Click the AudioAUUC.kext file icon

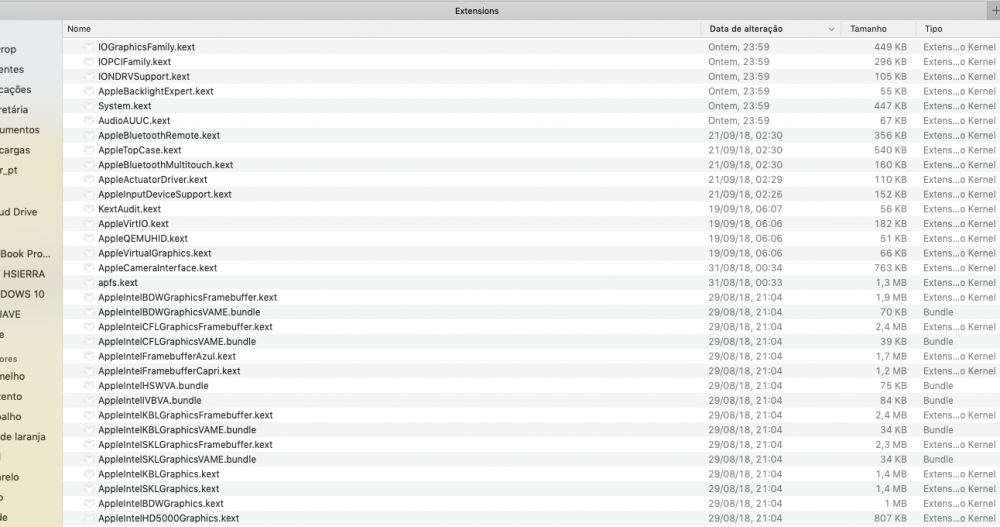89,120
